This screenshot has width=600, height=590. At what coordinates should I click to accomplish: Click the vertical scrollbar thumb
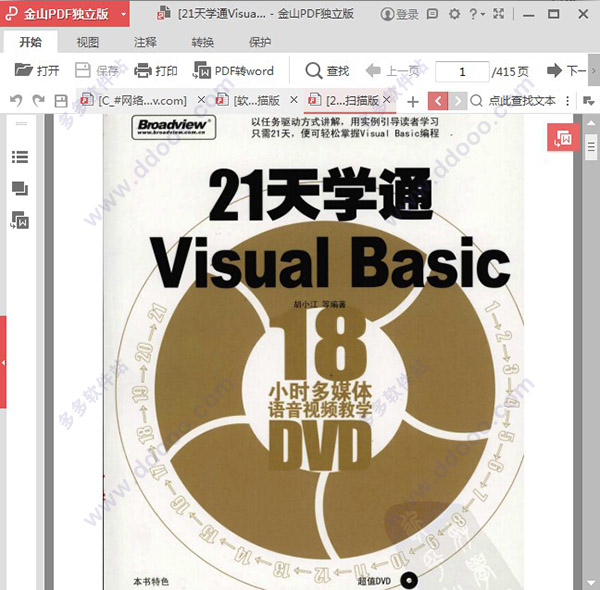(x=591, y=147)
